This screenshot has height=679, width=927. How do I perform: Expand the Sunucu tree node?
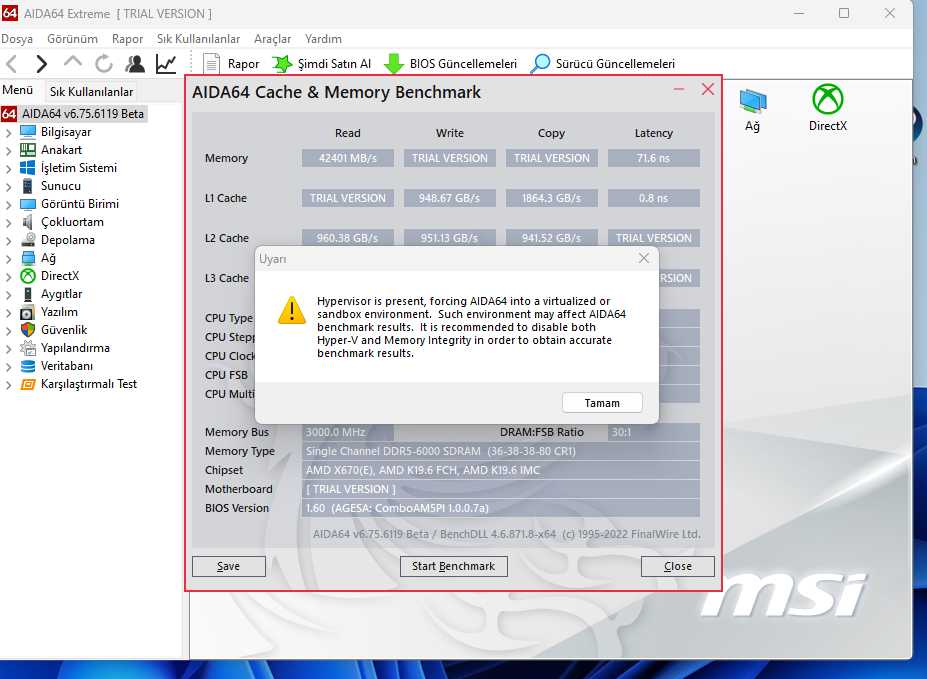(x=8, y=187)
